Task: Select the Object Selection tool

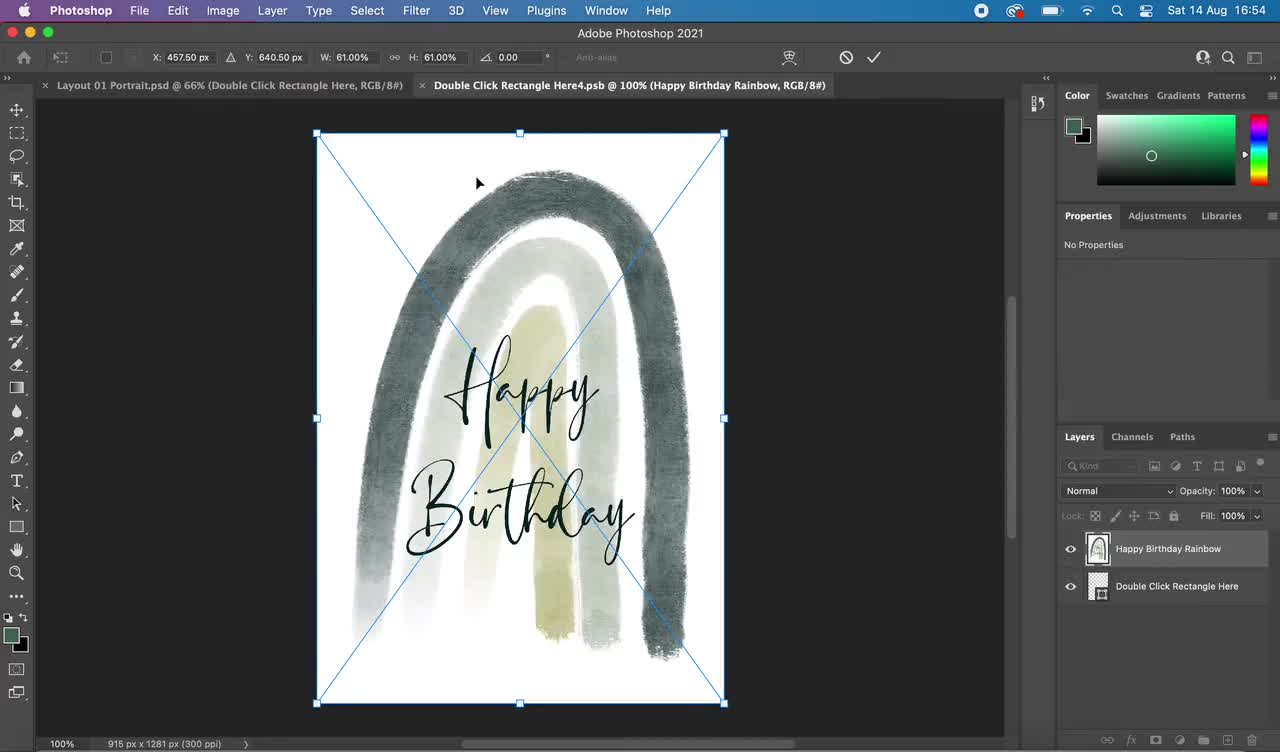Action: point(17,179)
